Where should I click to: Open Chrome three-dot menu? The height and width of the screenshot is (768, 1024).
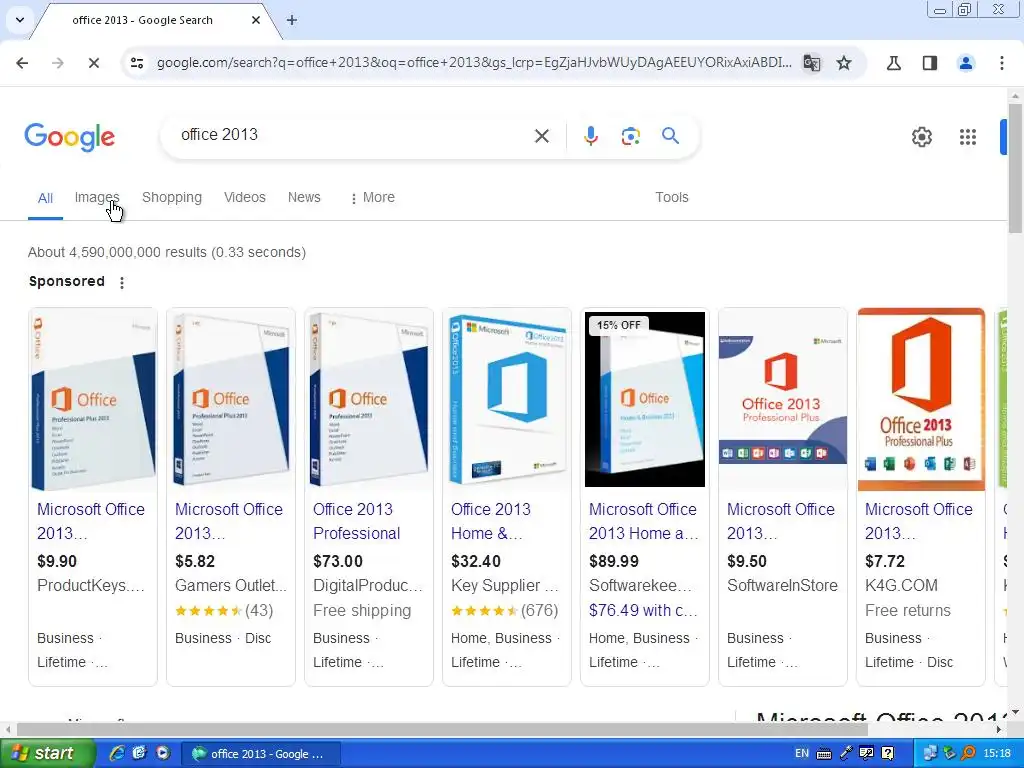coord(1002,63)
